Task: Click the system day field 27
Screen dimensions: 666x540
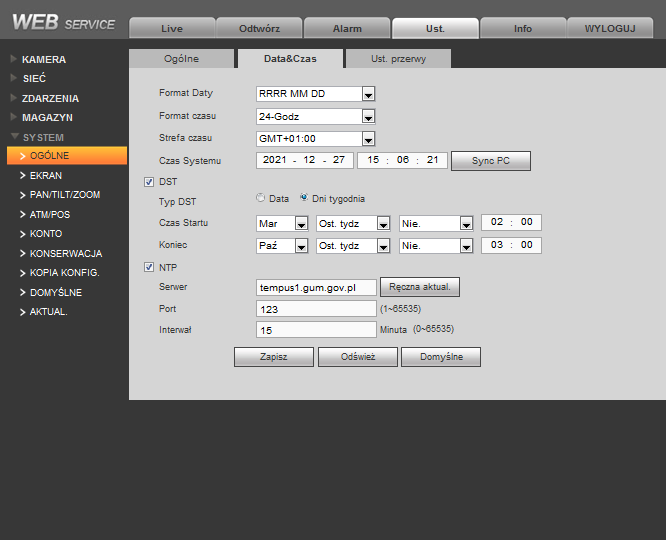Action: click(x=339, y=160)
